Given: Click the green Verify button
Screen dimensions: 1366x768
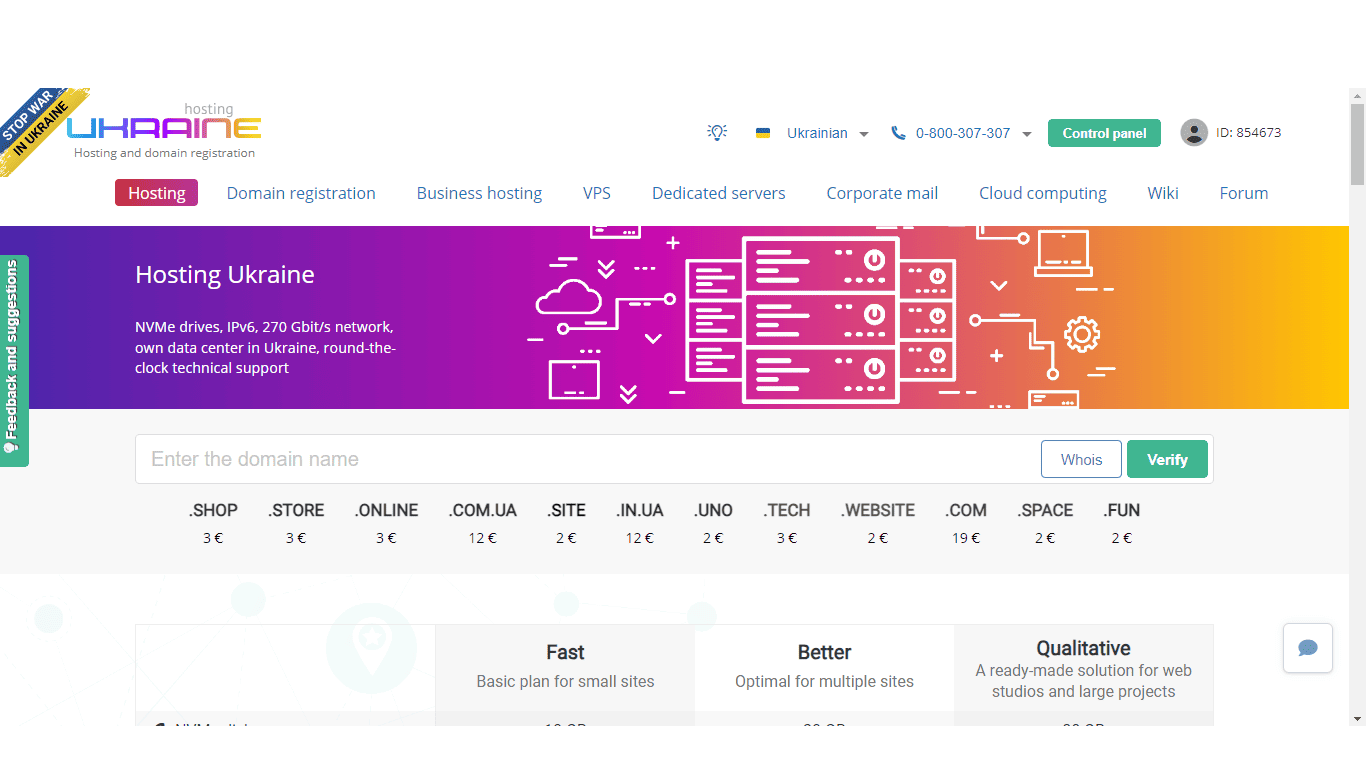Looking at the screenshot, I should [x=1167, y=459].
